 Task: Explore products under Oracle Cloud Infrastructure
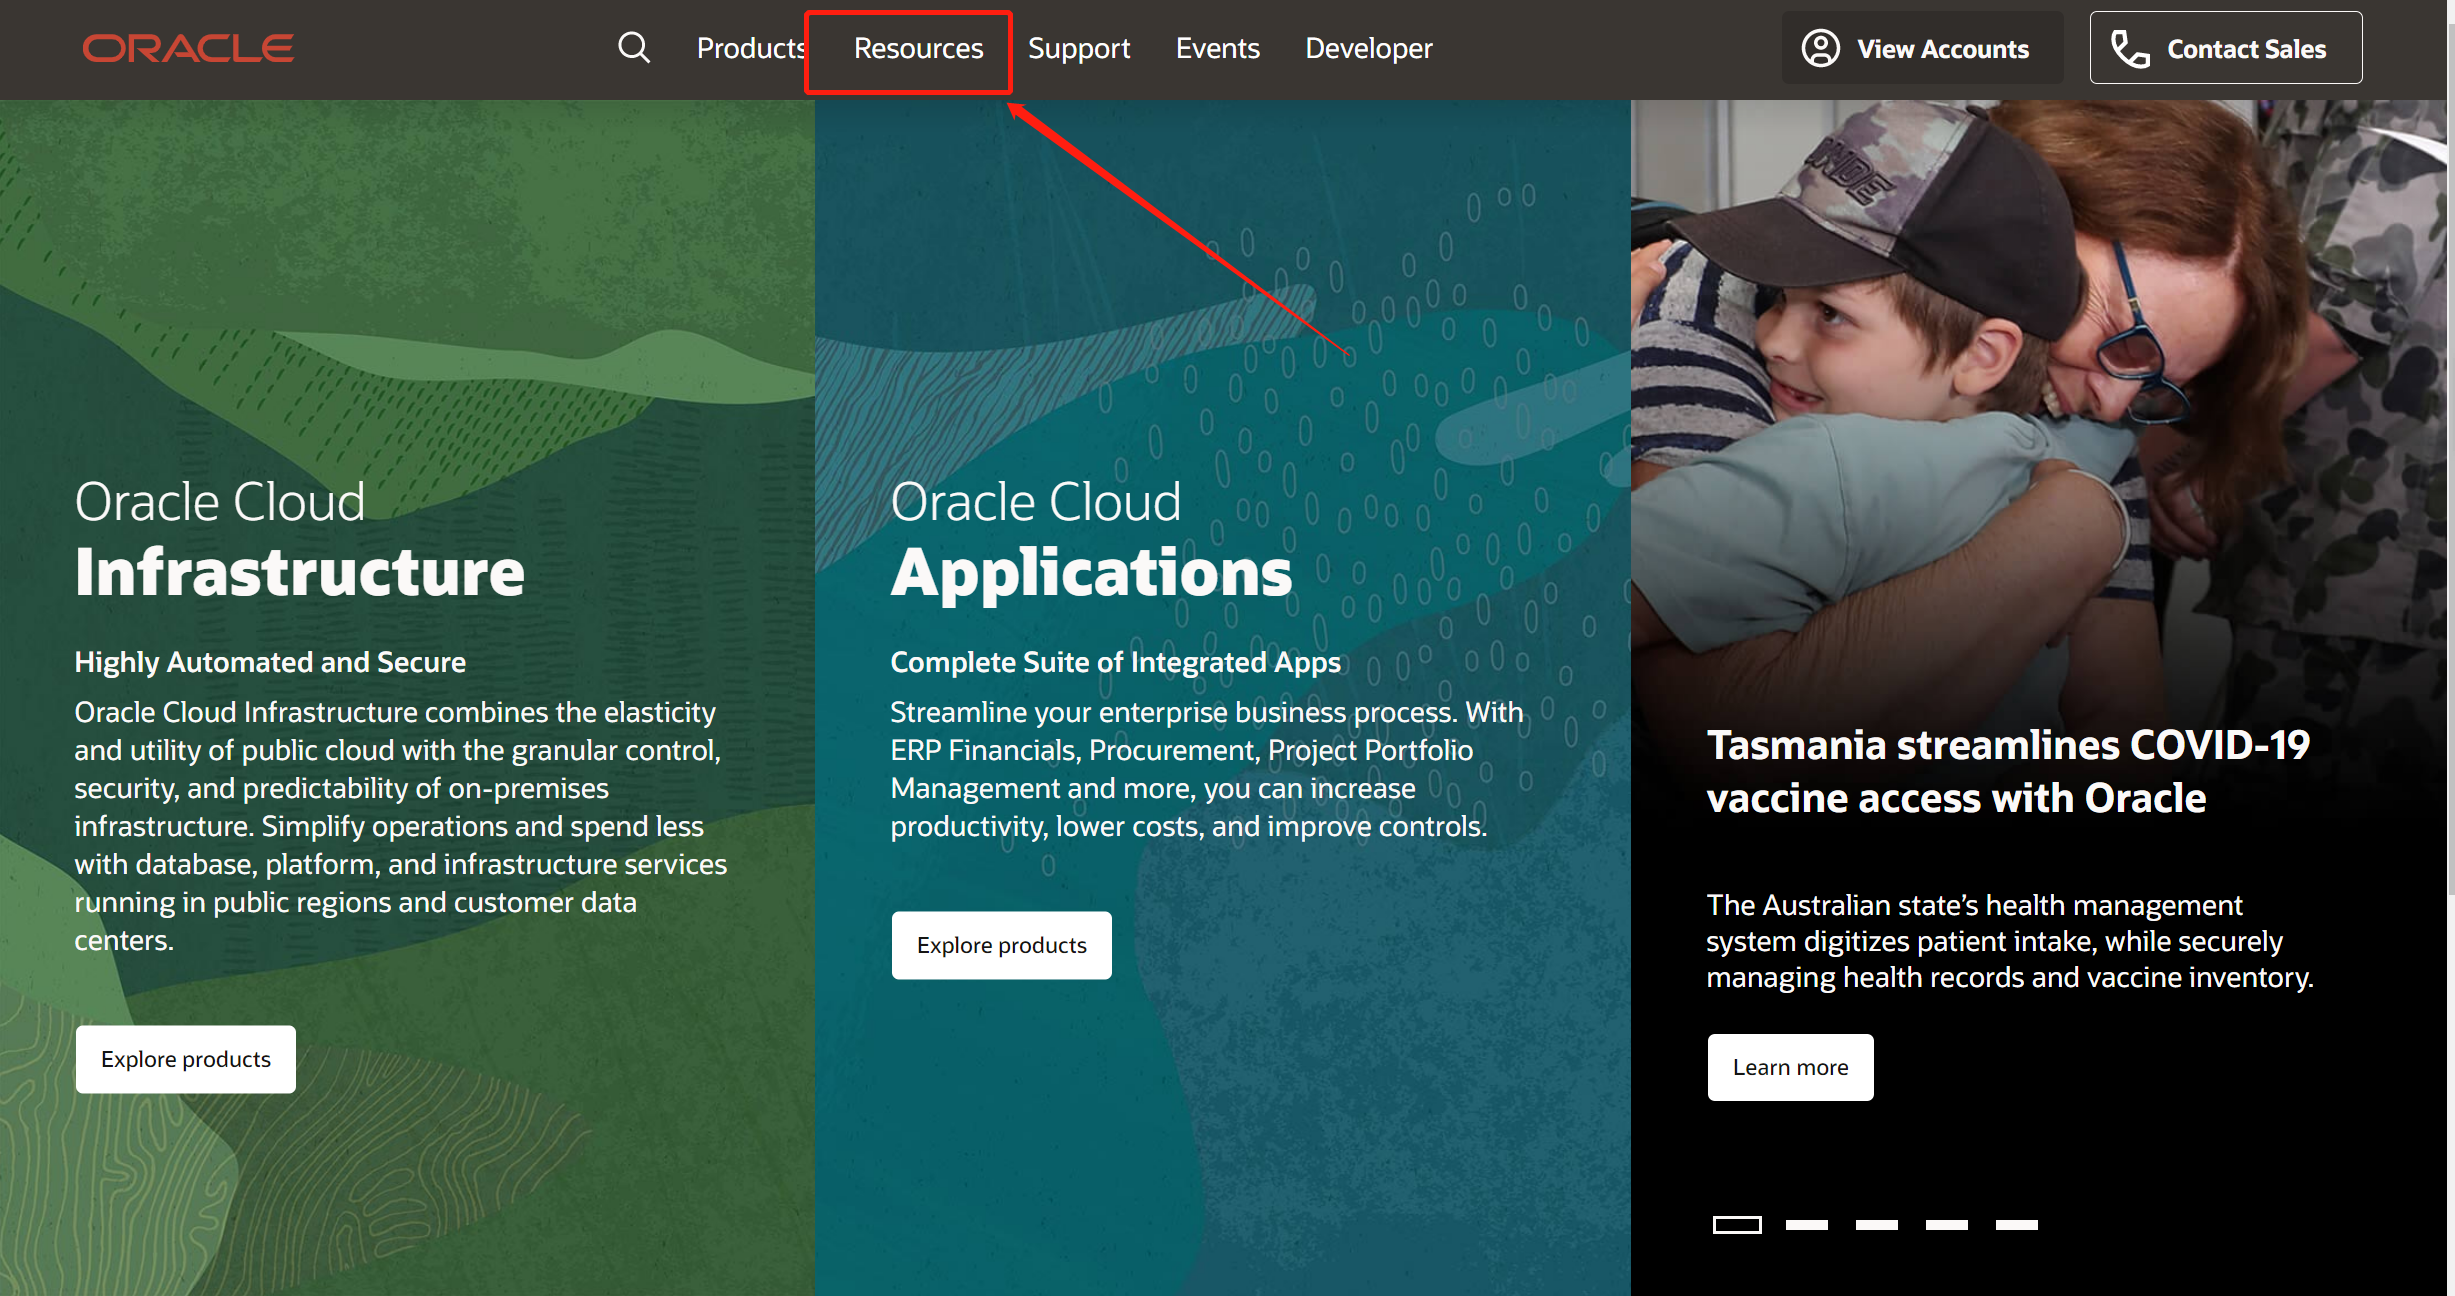coord(186,1059)
